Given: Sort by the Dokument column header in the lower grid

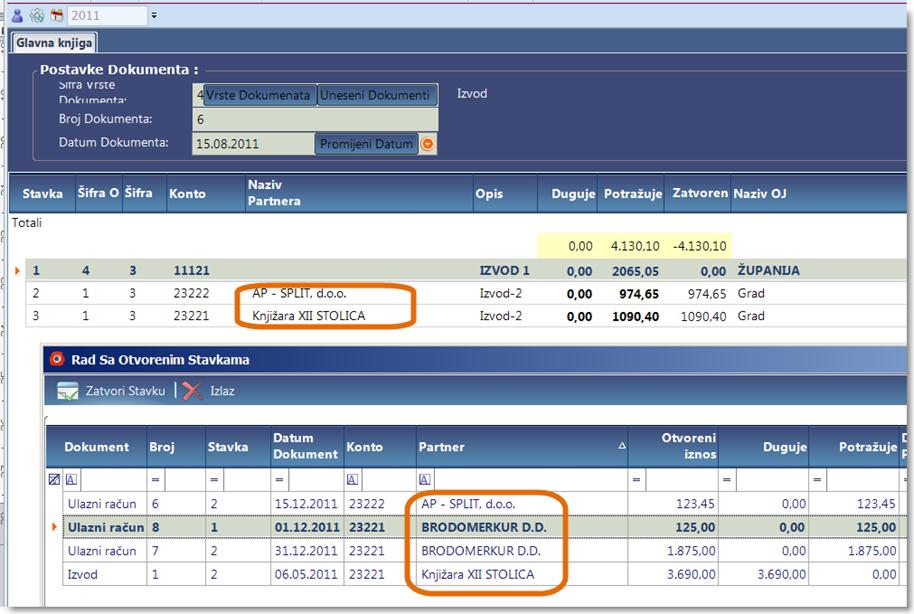Looking at the screenshot, I should pyautogui.click(x=97, y=447).
